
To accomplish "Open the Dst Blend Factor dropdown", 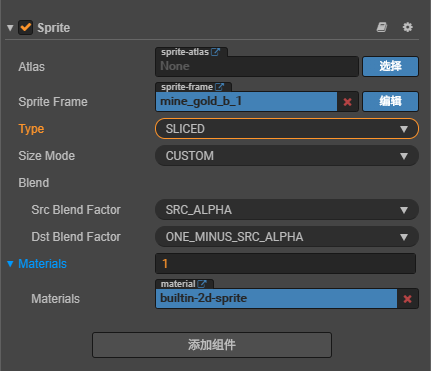I will (287, 237).
